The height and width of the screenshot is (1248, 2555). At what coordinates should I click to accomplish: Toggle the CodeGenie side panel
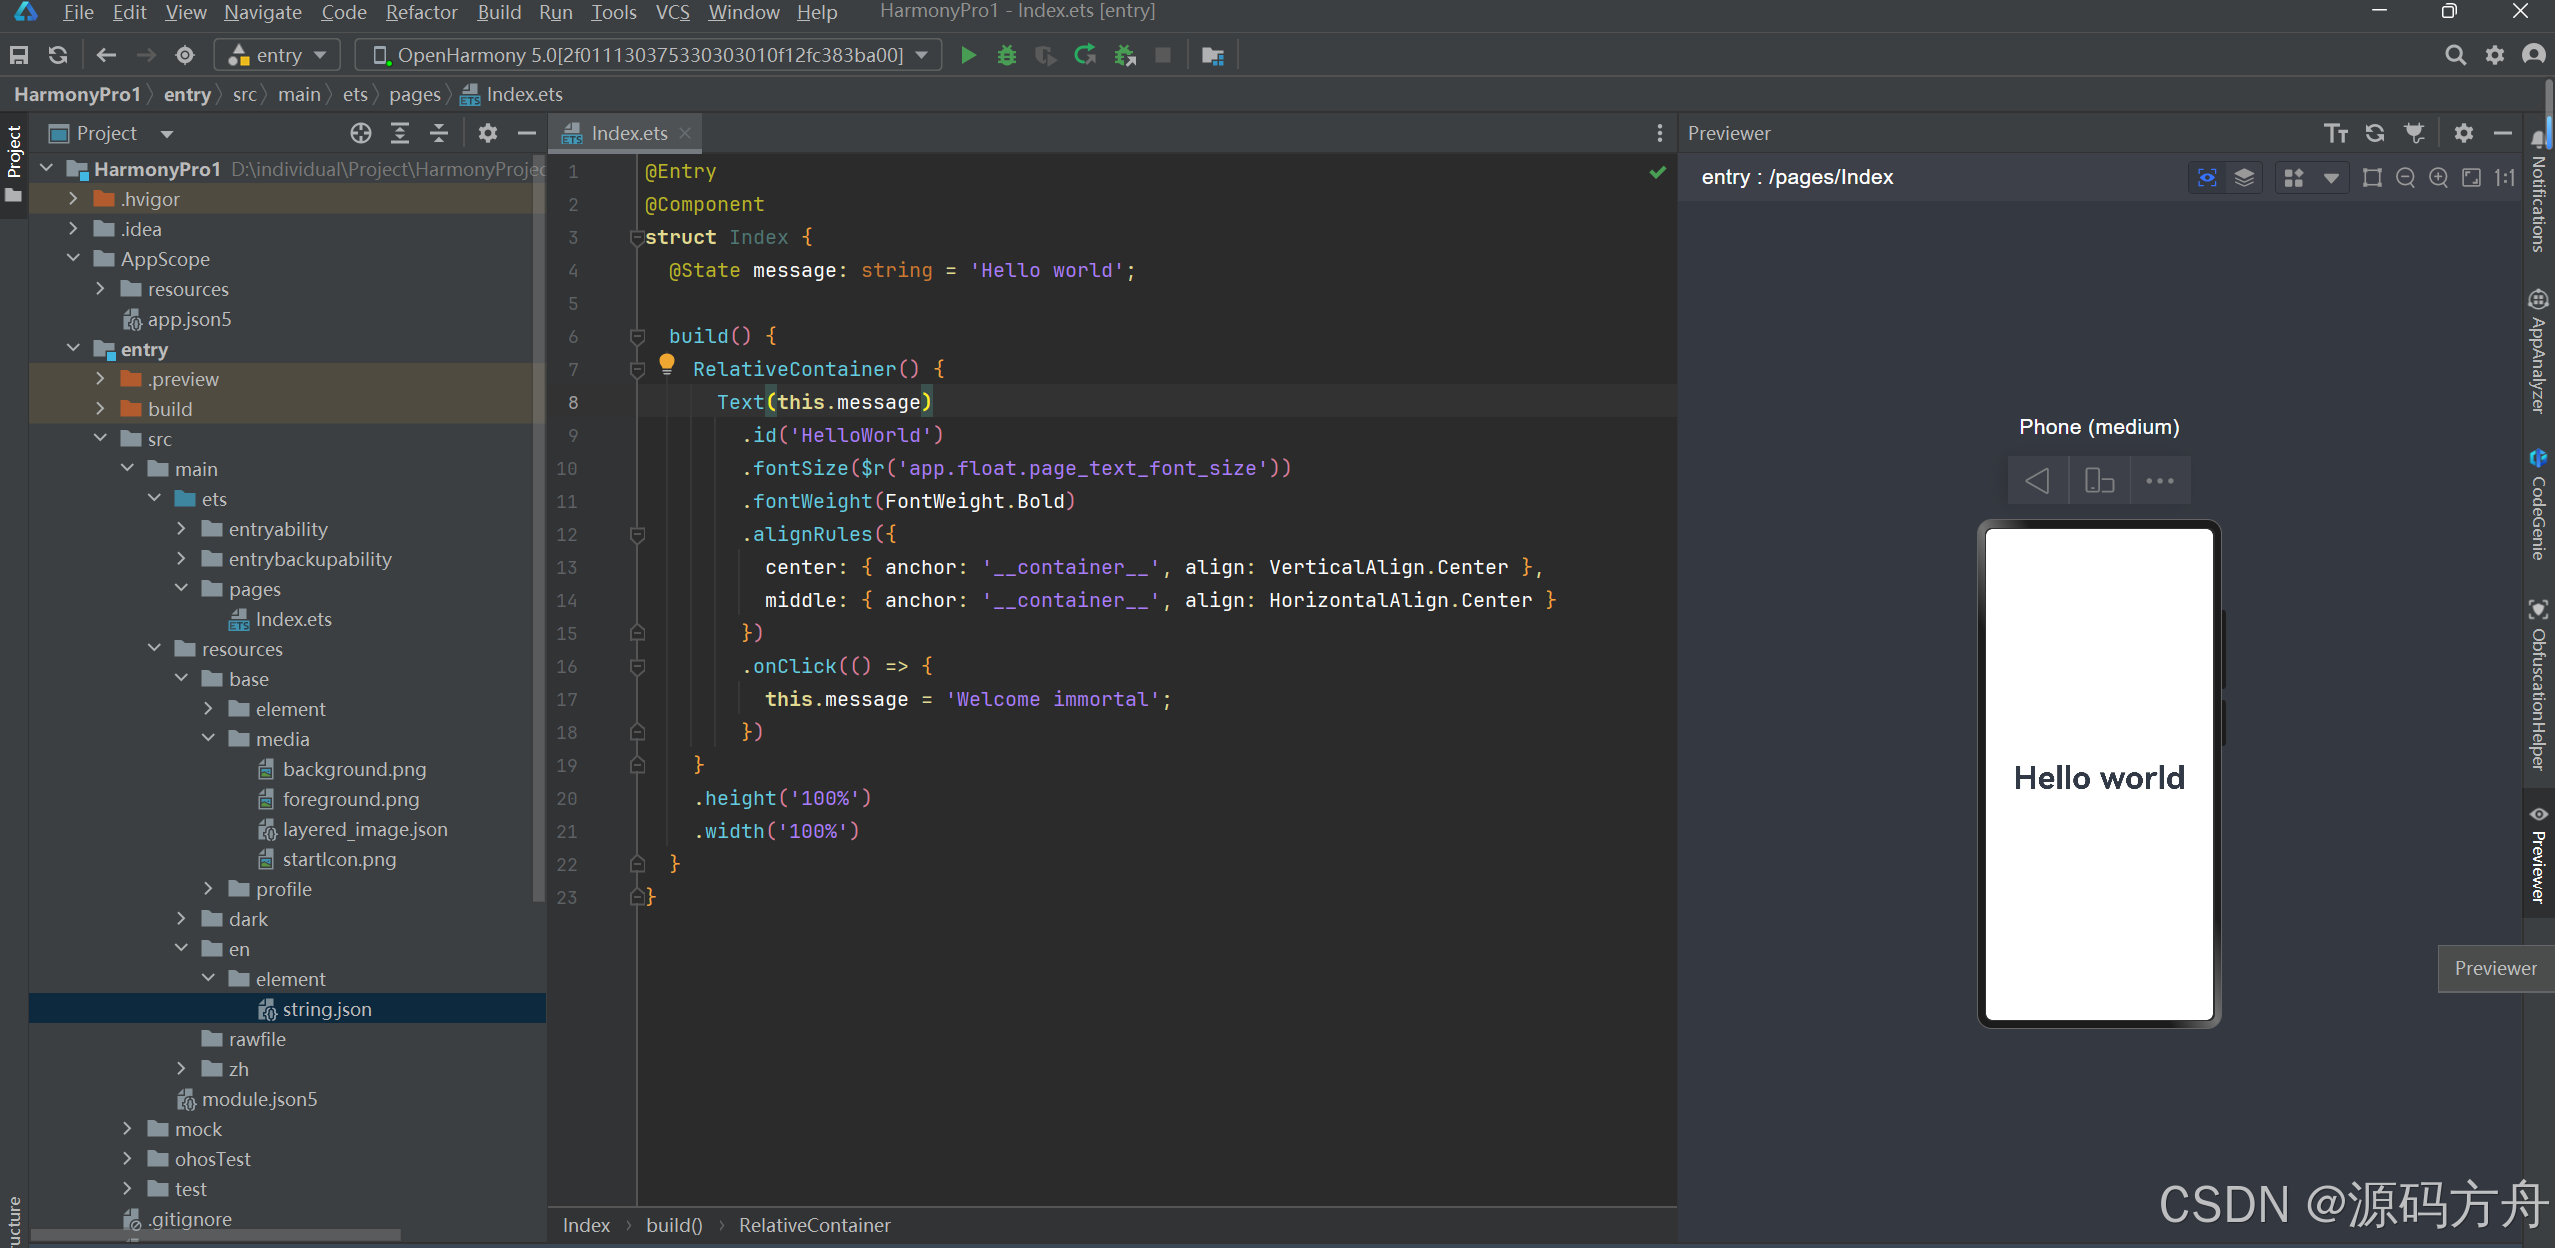pyautogui.click(x=2538, y=505)
